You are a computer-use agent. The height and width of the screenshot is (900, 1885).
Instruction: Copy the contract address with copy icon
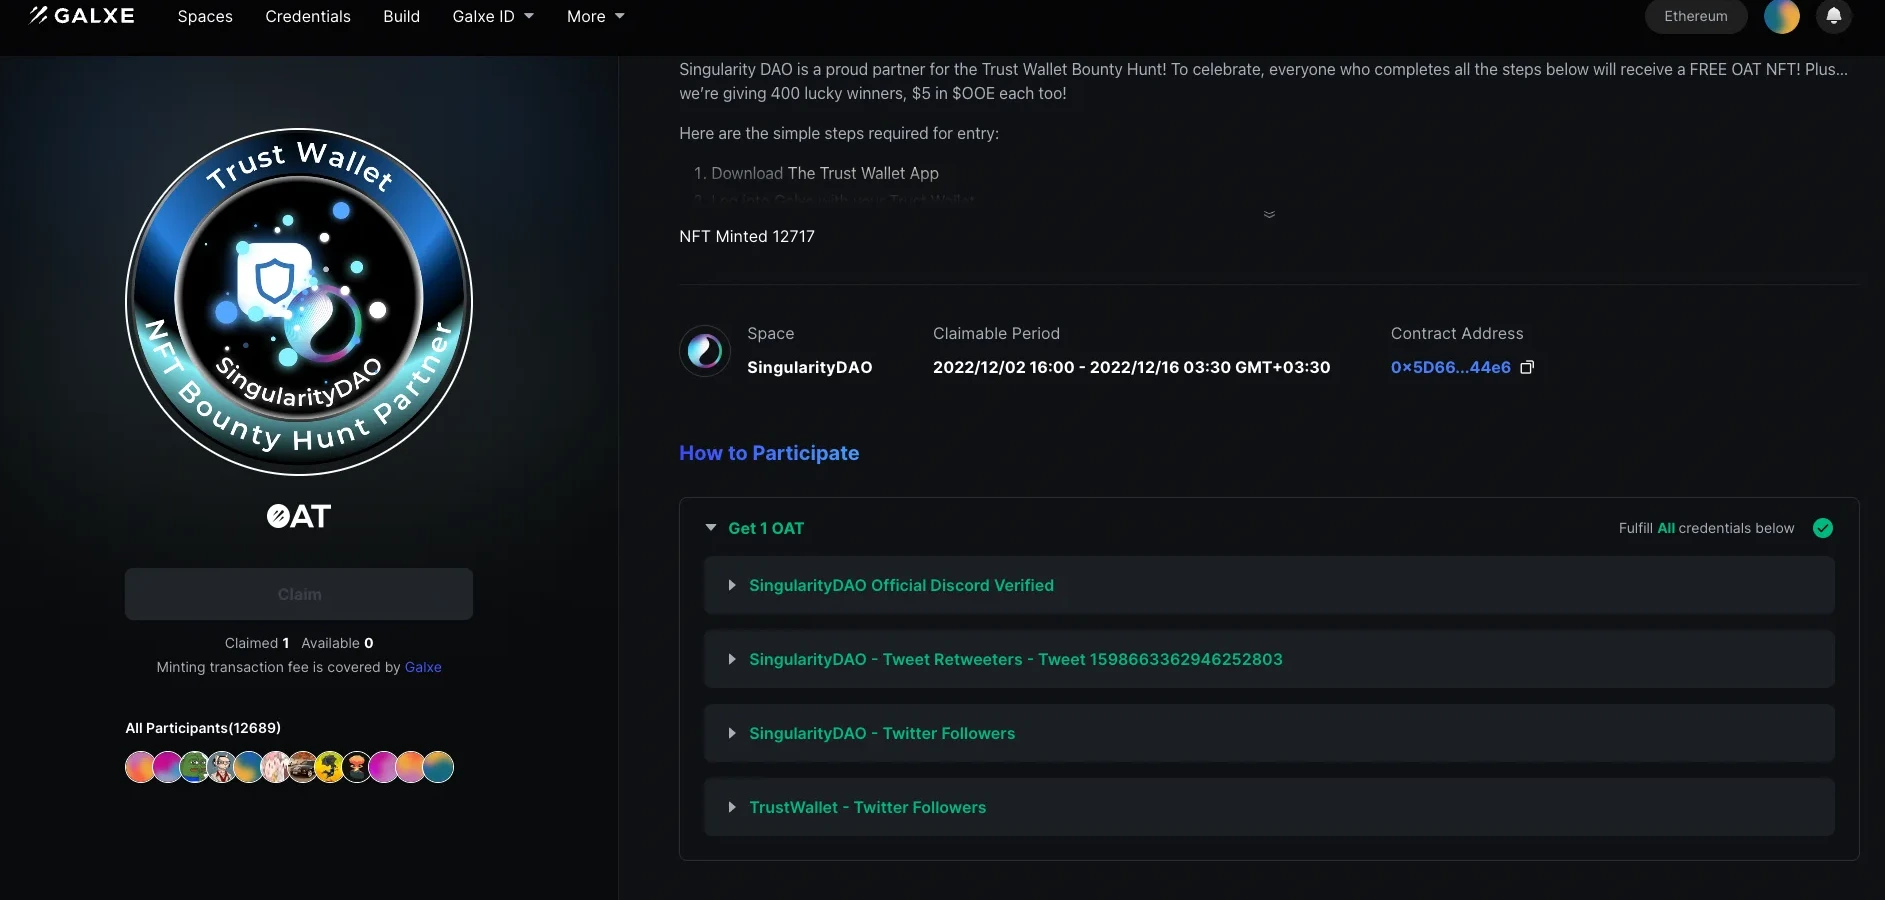tap(1526, 367)
